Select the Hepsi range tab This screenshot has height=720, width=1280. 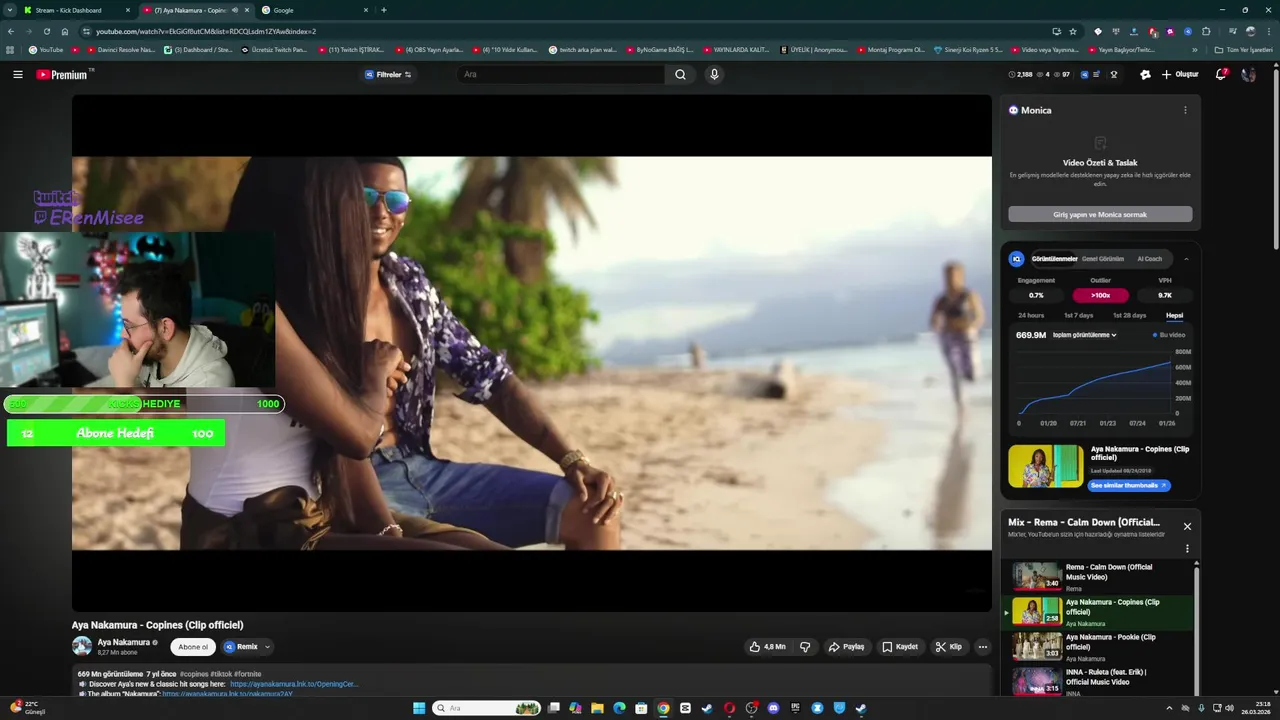click(1174, 315)
